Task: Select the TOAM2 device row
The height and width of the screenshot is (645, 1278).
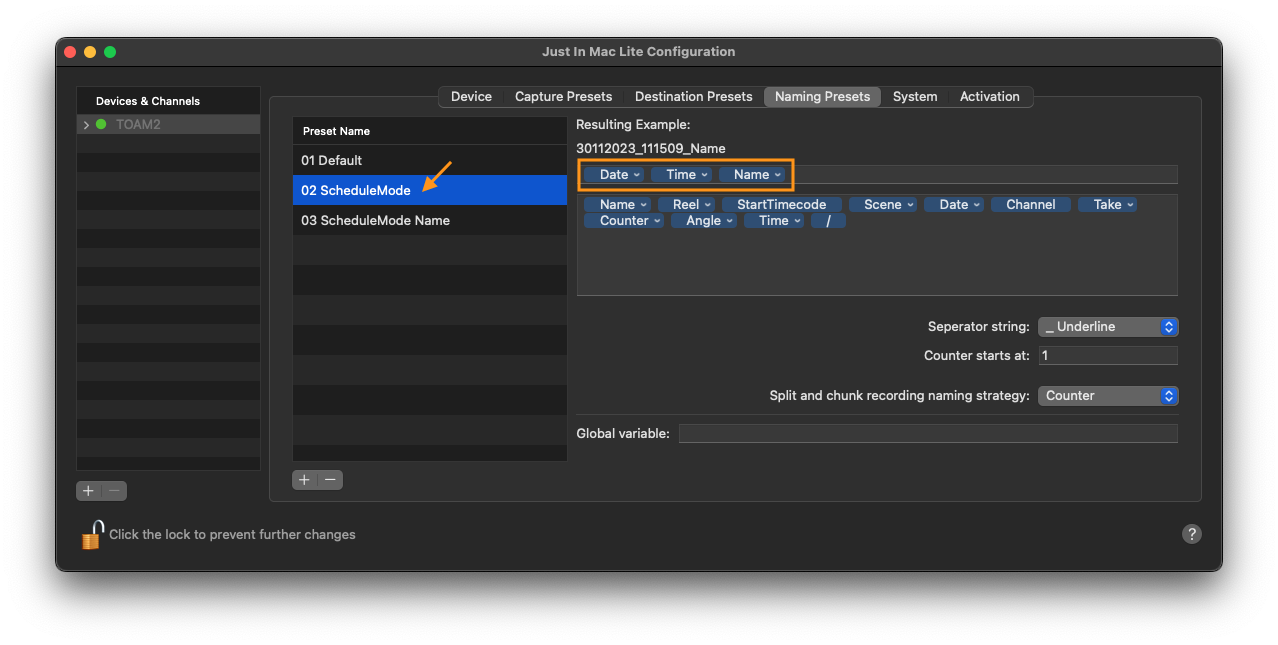Action: click(x=168, y=125)
